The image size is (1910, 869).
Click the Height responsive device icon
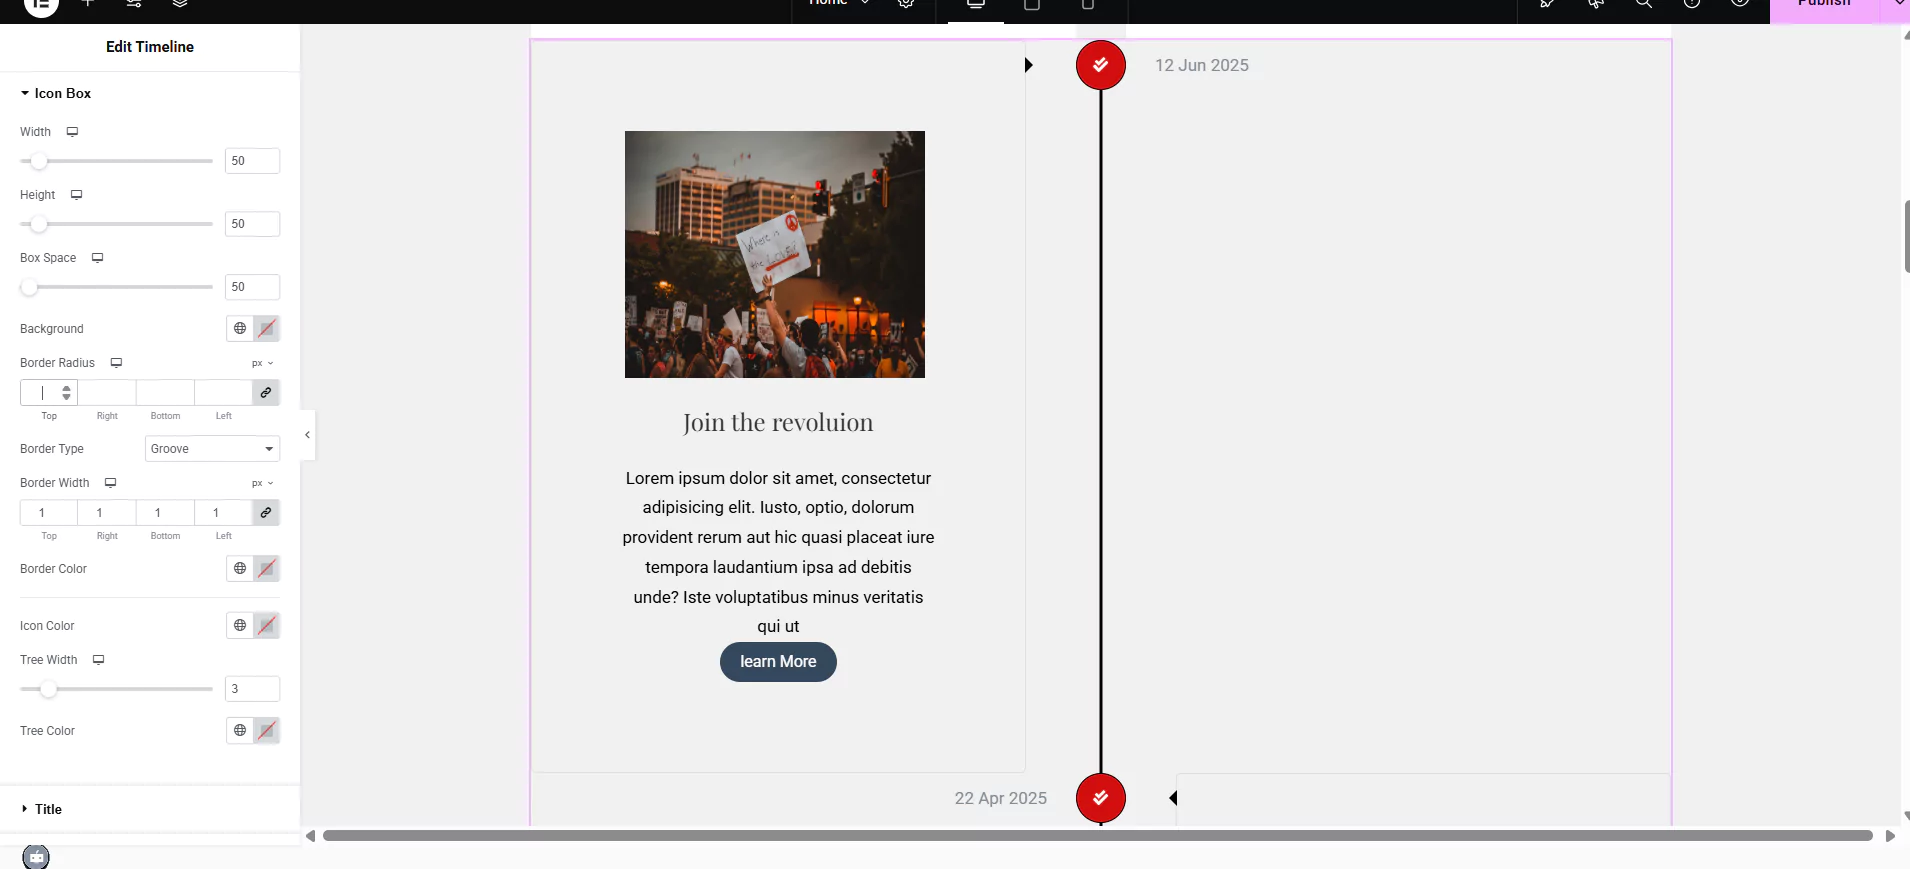[x=76, y=195]
